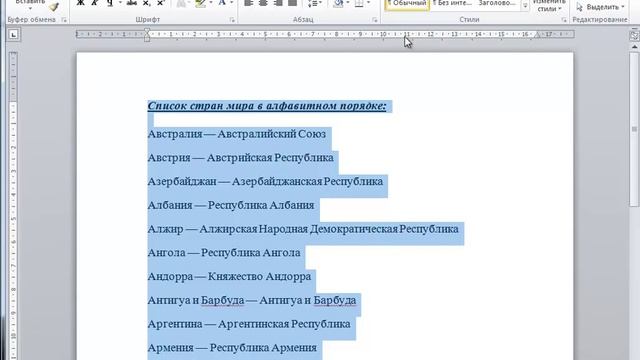The height and width of the screenshot is (360, 640).
Task: Open Вставить paste options arrow
Action: (x=30, y=7)
